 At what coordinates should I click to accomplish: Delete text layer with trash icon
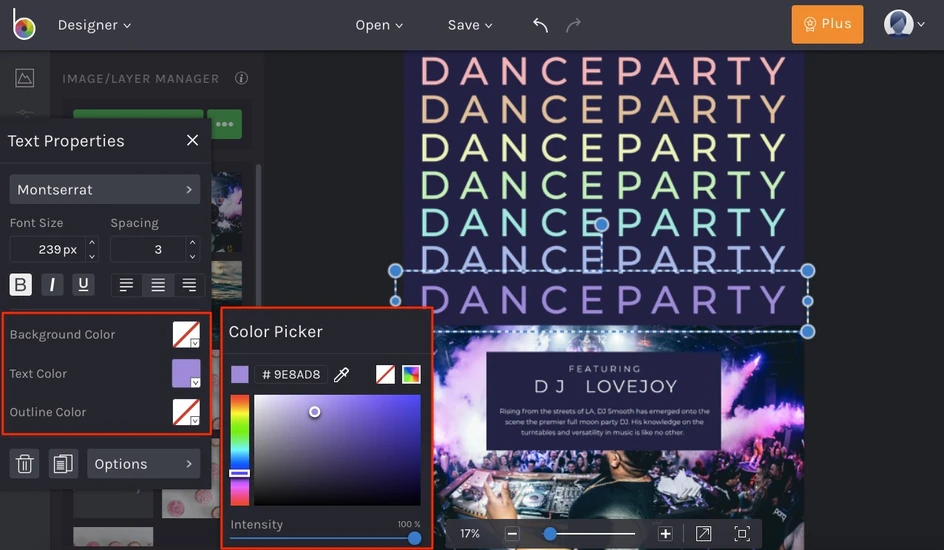coord(25,464)
